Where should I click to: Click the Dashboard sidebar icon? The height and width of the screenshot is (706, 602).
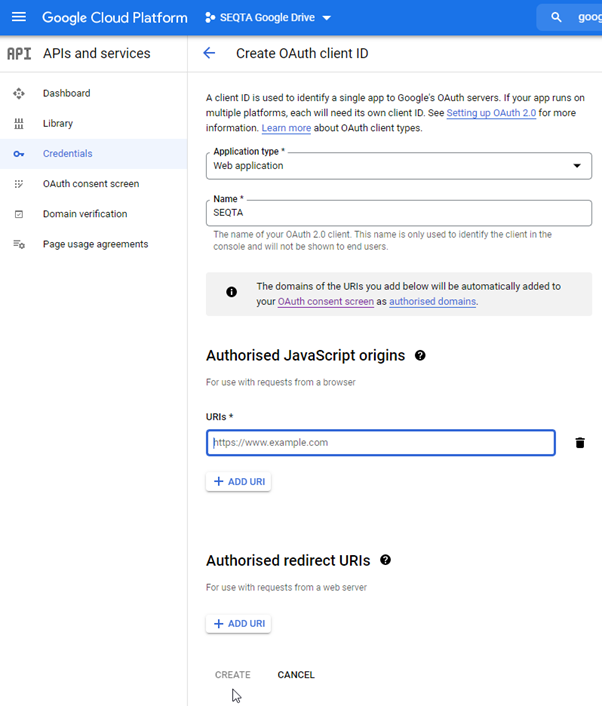[x=18, y=93]
